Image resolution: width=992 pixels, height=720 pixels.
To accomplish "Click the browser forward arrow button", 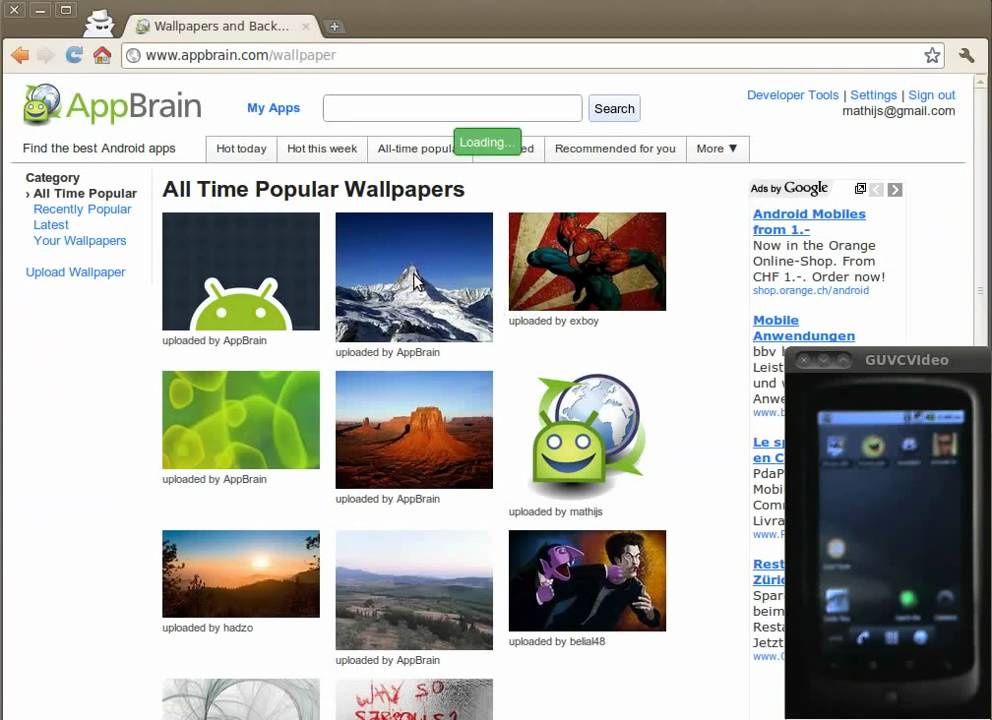I will (x=46, y=55).
